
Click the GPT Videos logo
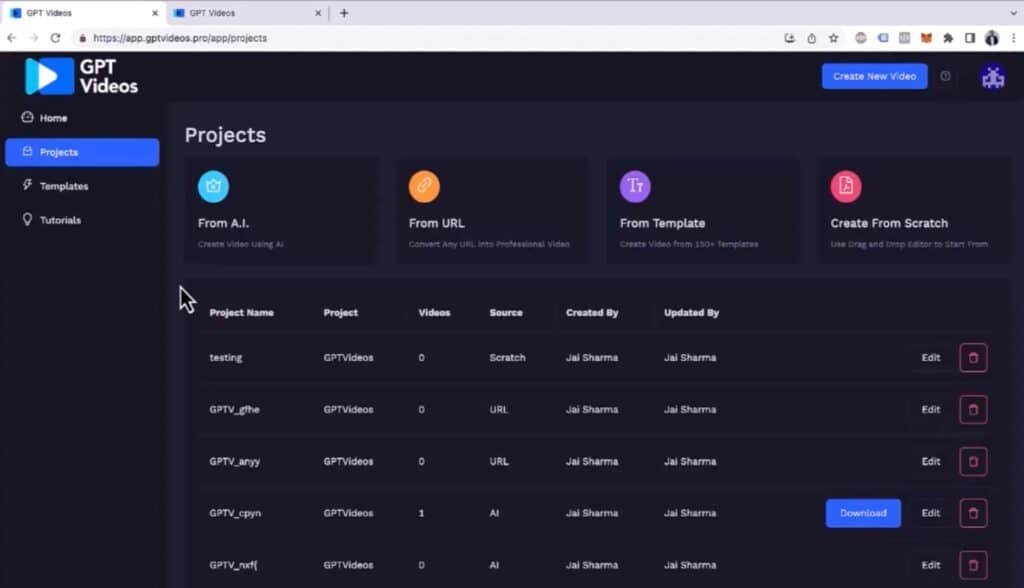[81, 76]
